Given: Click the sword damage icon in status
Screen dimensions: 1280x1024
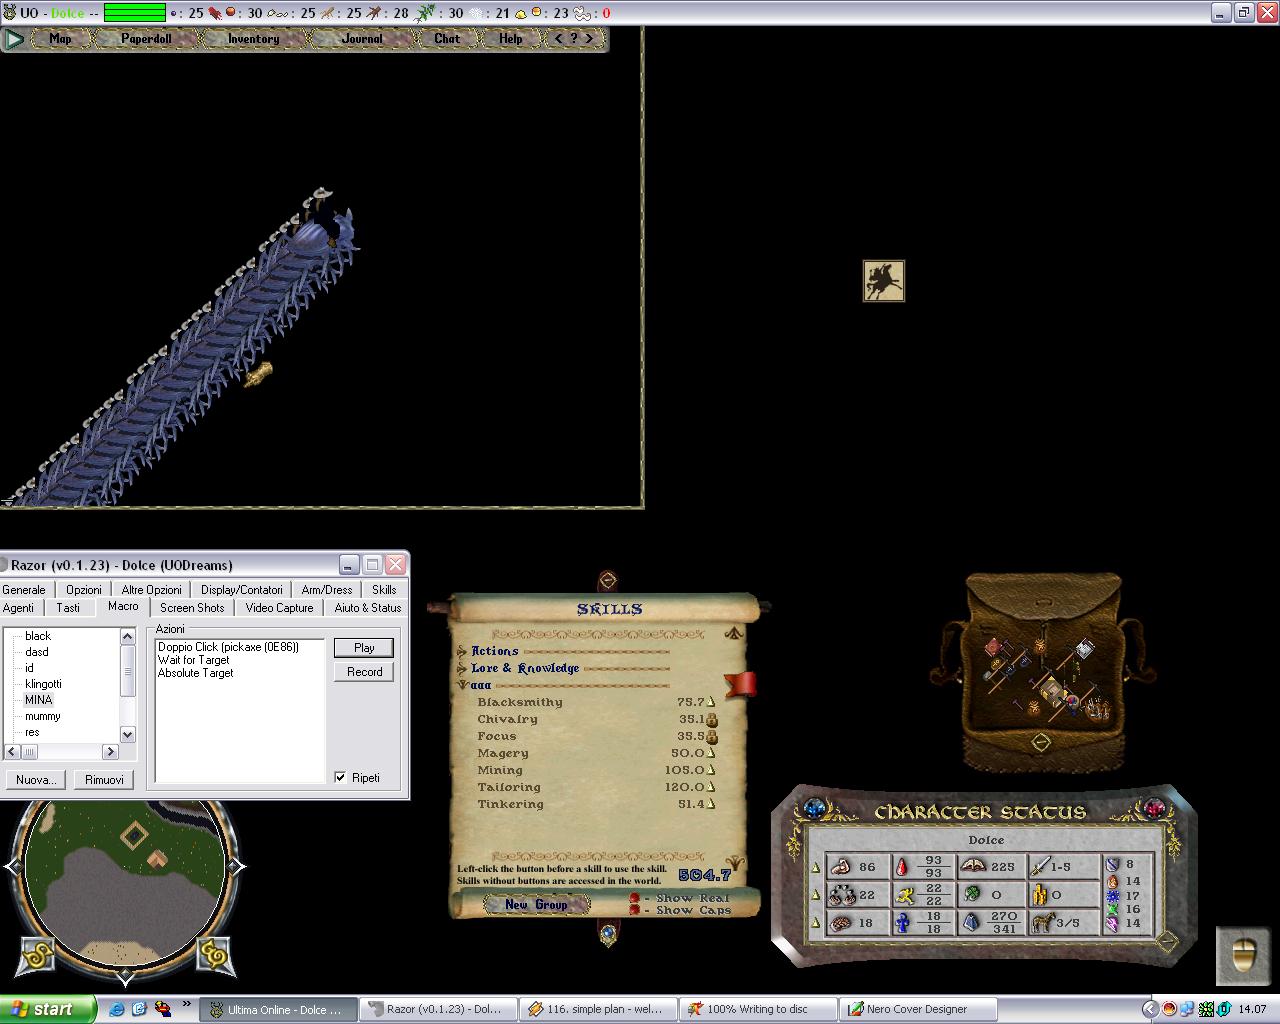Looking at the screenshot, I should (x=1040, y=866).
